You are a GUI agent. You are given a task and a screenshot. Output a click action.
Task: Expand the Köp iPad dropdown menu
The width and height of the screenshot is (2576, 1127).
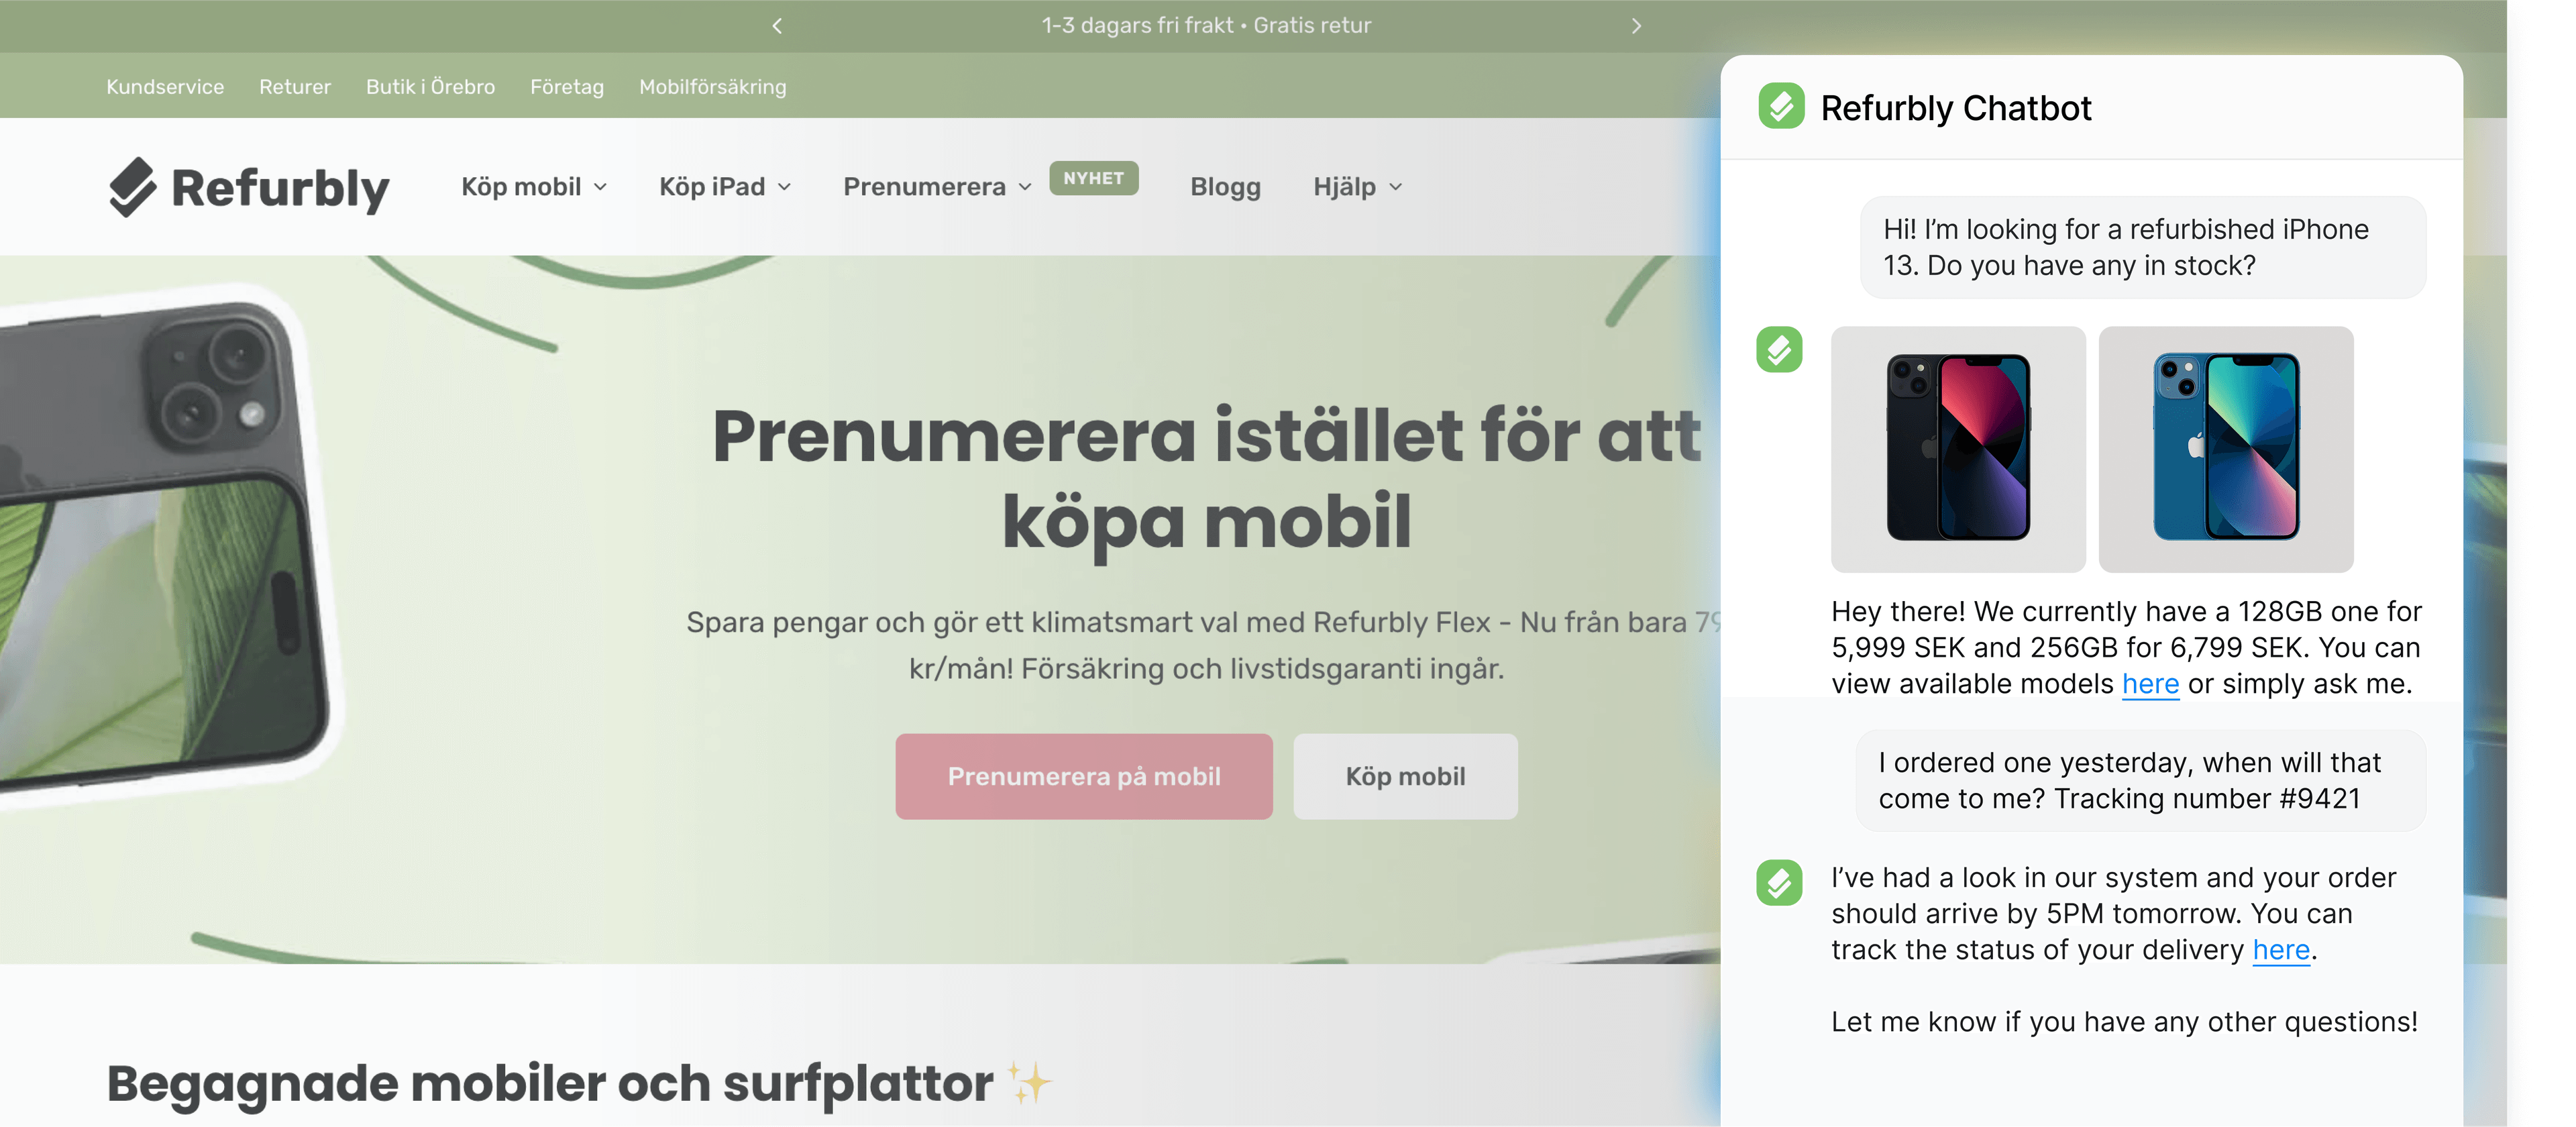(725, 187)
